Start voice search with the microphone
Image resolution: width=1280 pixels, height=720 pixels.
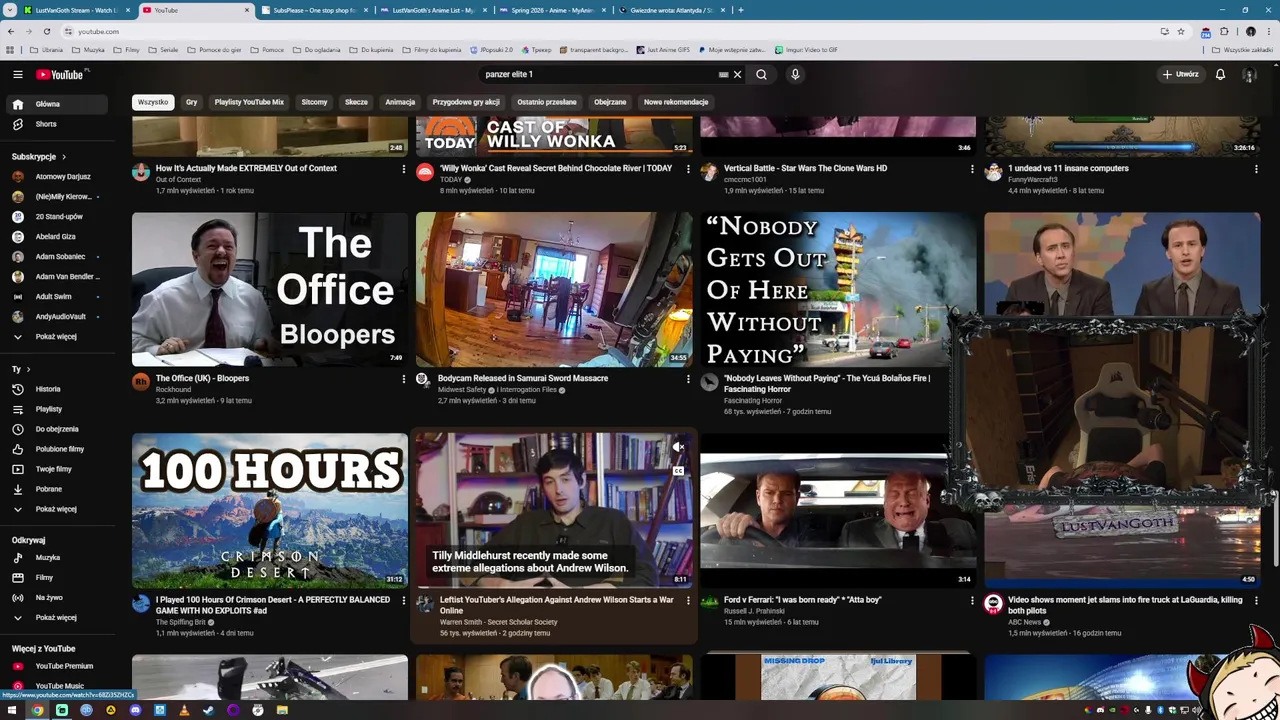coord(795,74)
